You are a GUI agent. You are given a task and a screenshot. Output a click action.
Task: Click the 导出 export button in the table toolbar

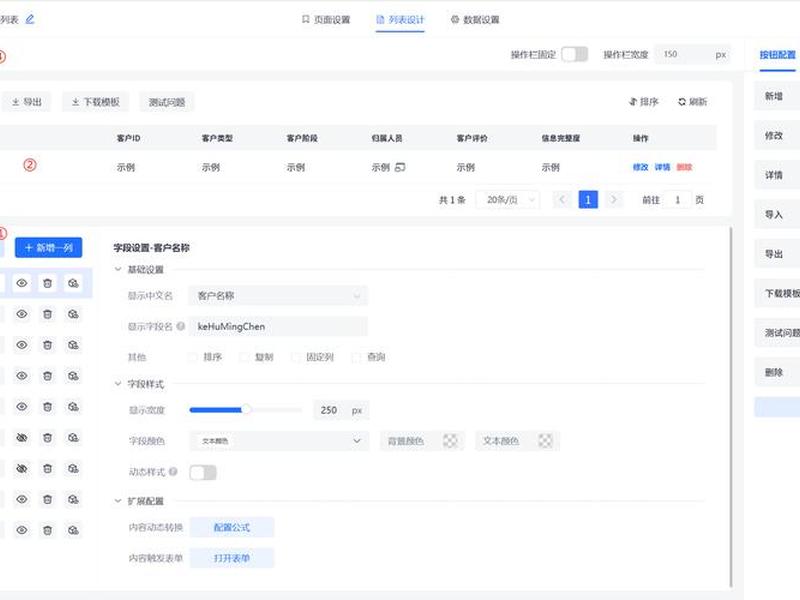coord(27,102)
